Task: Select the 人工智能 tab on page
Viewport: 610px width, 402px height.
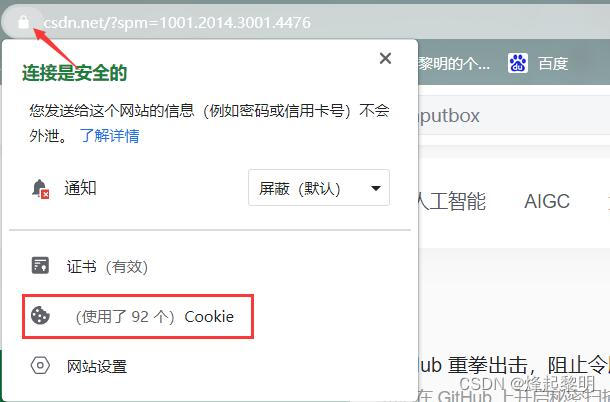Action: pyautogui.click(x=451, y=201)
